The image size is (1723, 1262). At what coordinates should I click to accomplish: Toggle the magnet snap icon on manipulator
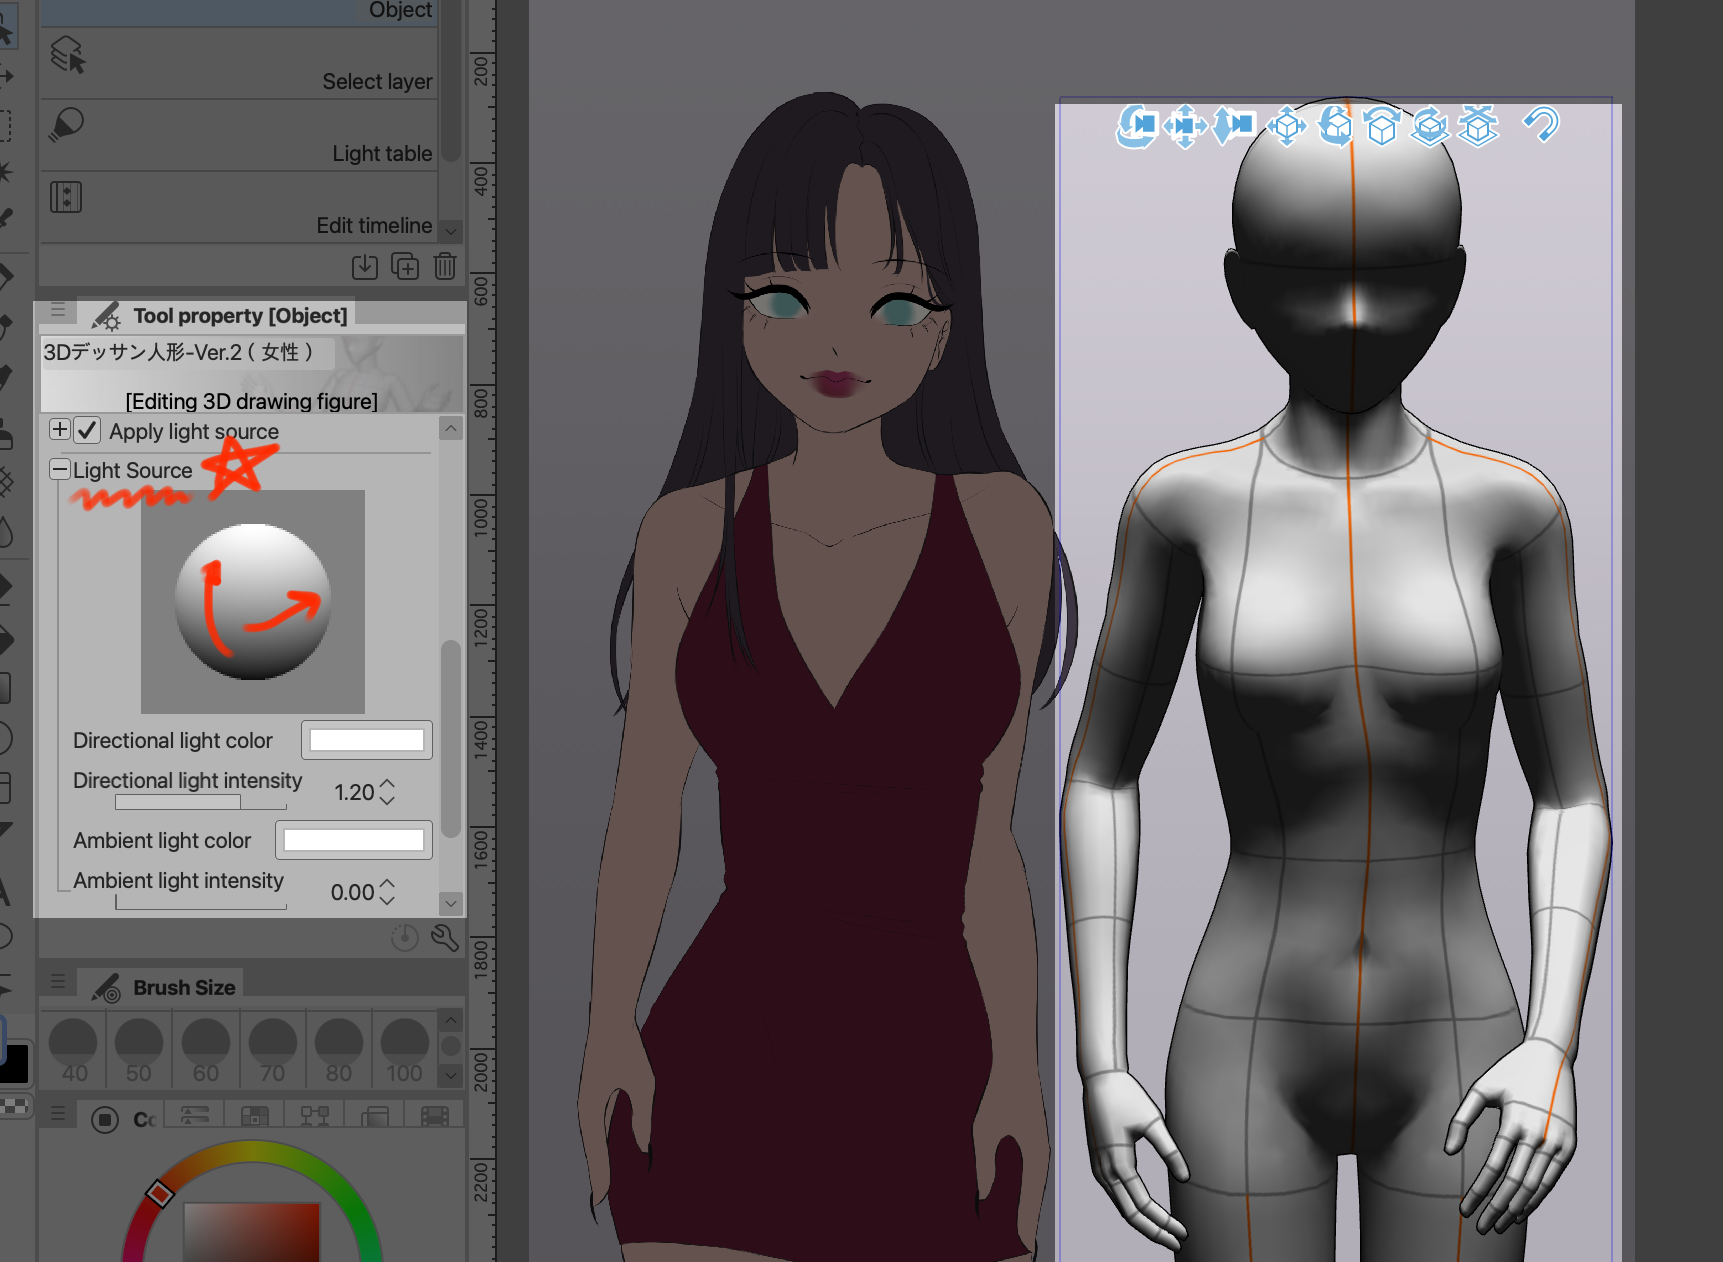tap(1541, 125)
